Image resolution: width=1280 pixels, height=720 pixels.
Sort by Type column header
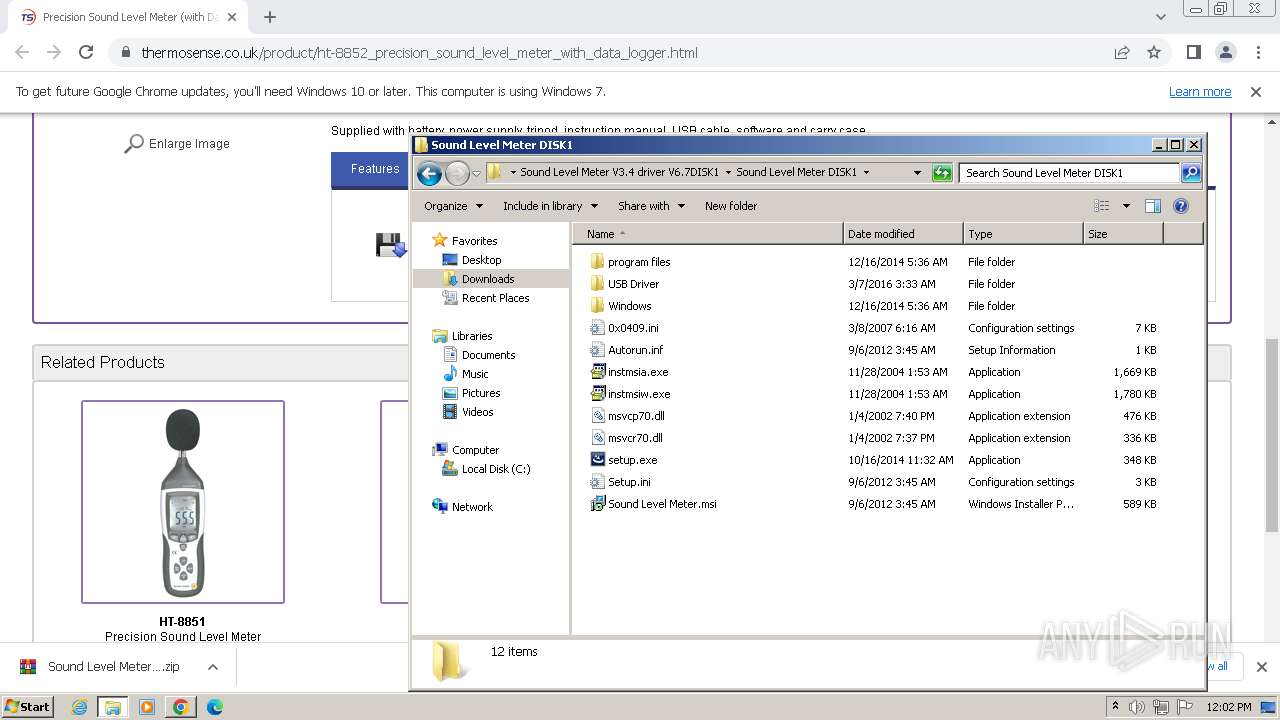tap(1023, 234)
